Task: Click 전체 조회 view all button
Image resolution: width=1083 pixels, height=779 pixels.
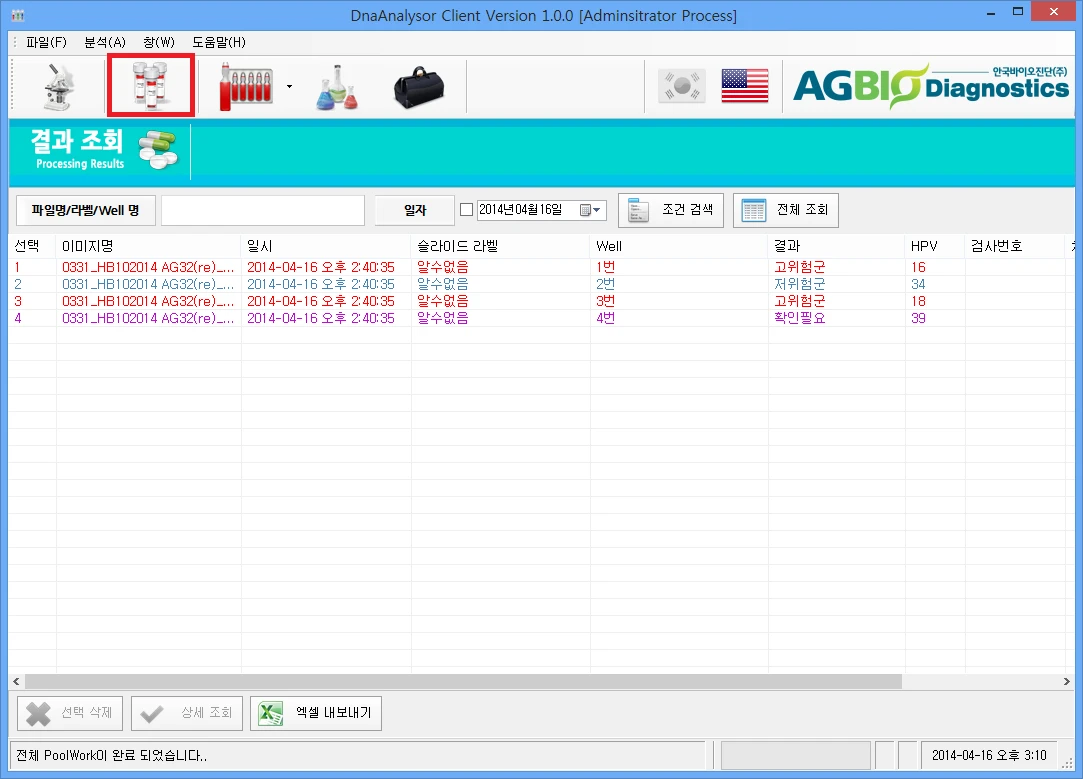Action: [786, 210]
